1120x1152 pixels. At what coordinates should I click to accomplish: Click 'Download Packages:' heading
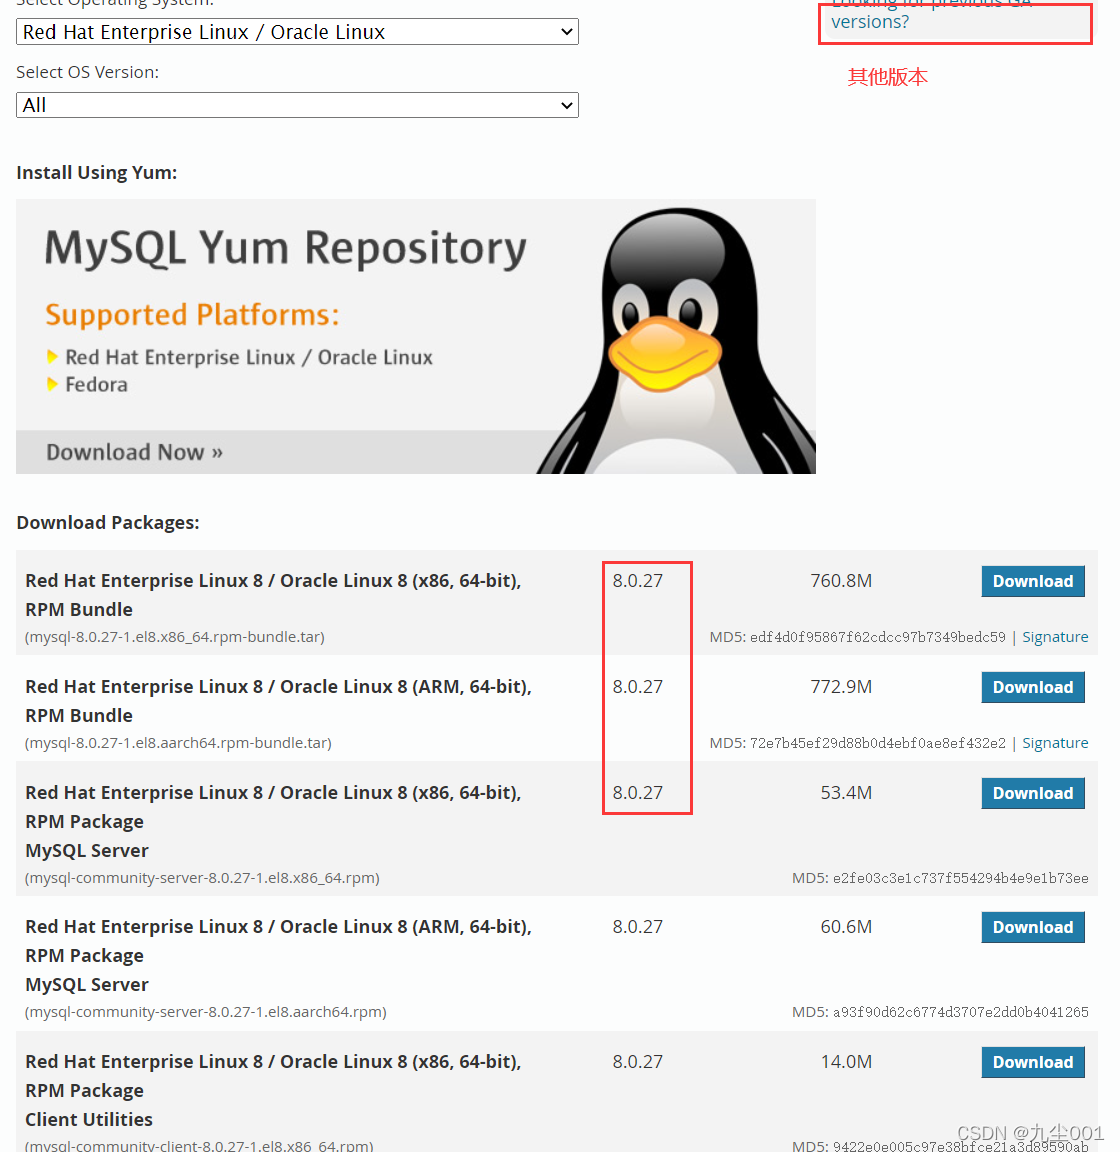[108, 522]
